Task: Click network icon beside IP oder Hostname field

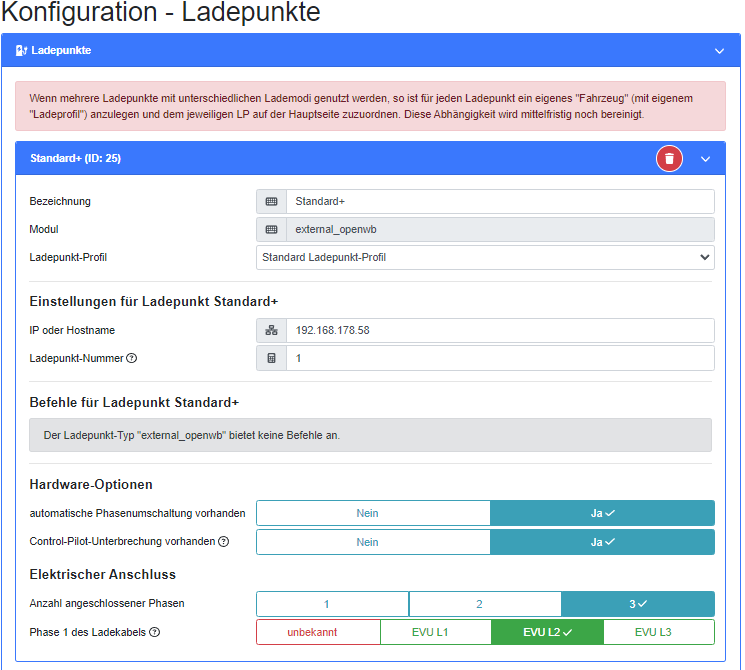Action: [271, 330]
